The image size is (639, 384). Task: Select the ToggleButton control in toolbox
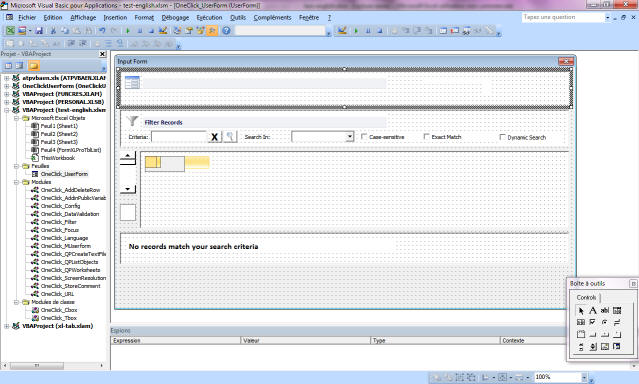coord(617,322)
